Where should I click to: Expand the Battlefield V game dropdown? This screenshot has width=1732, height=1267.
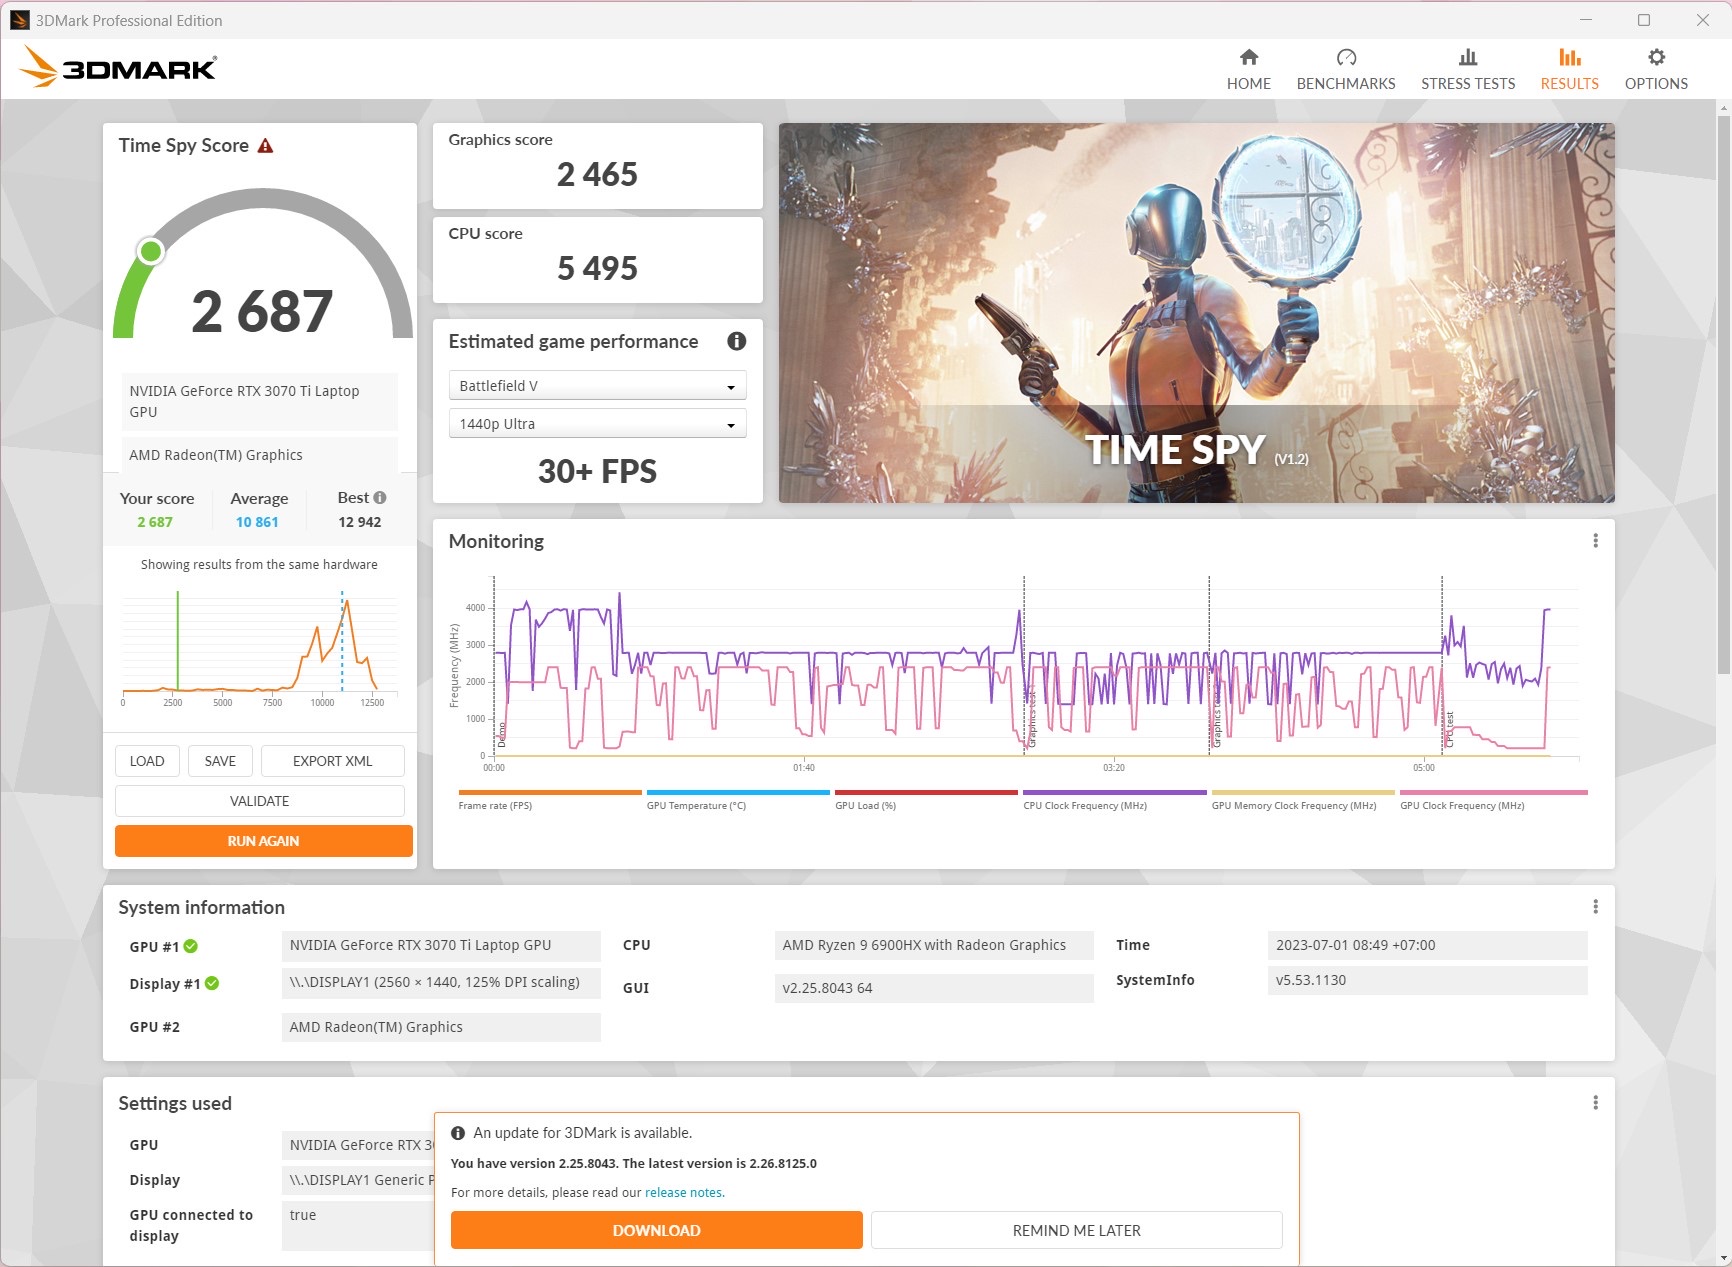[597, 386]
